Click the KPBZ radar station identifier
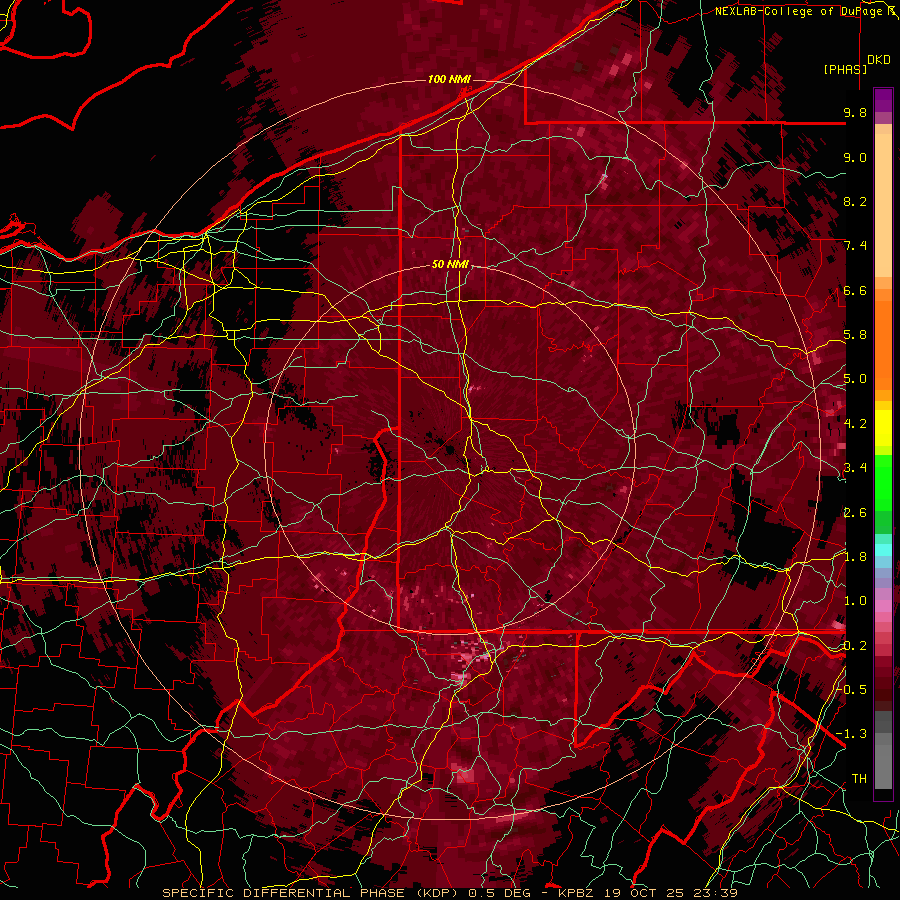The image size is (900, 900). tap(578, 893)
